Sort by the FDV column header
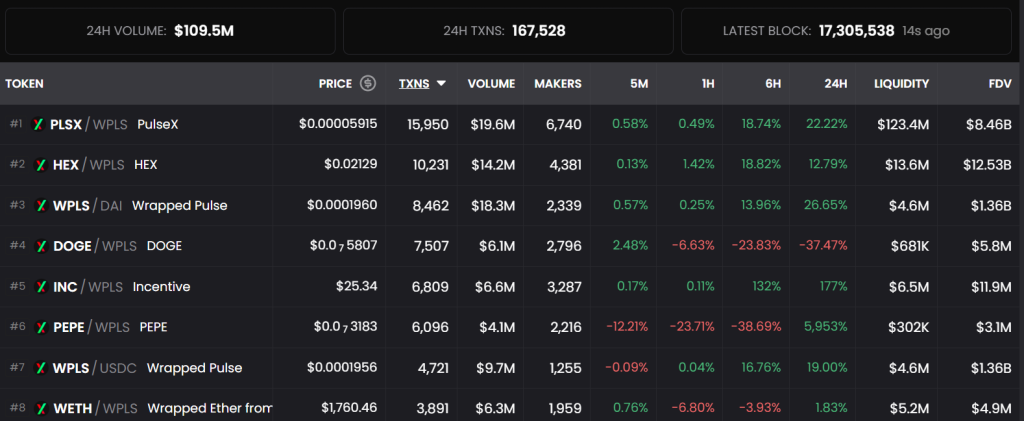Viewport: 1024px width, 421px height. [1000, 84]
